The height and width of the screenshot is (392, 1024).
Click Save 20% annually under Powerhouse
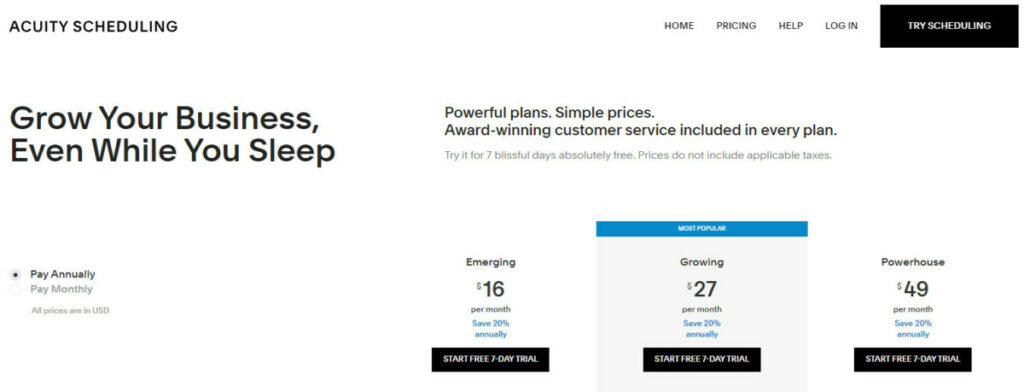click(913, 329)
